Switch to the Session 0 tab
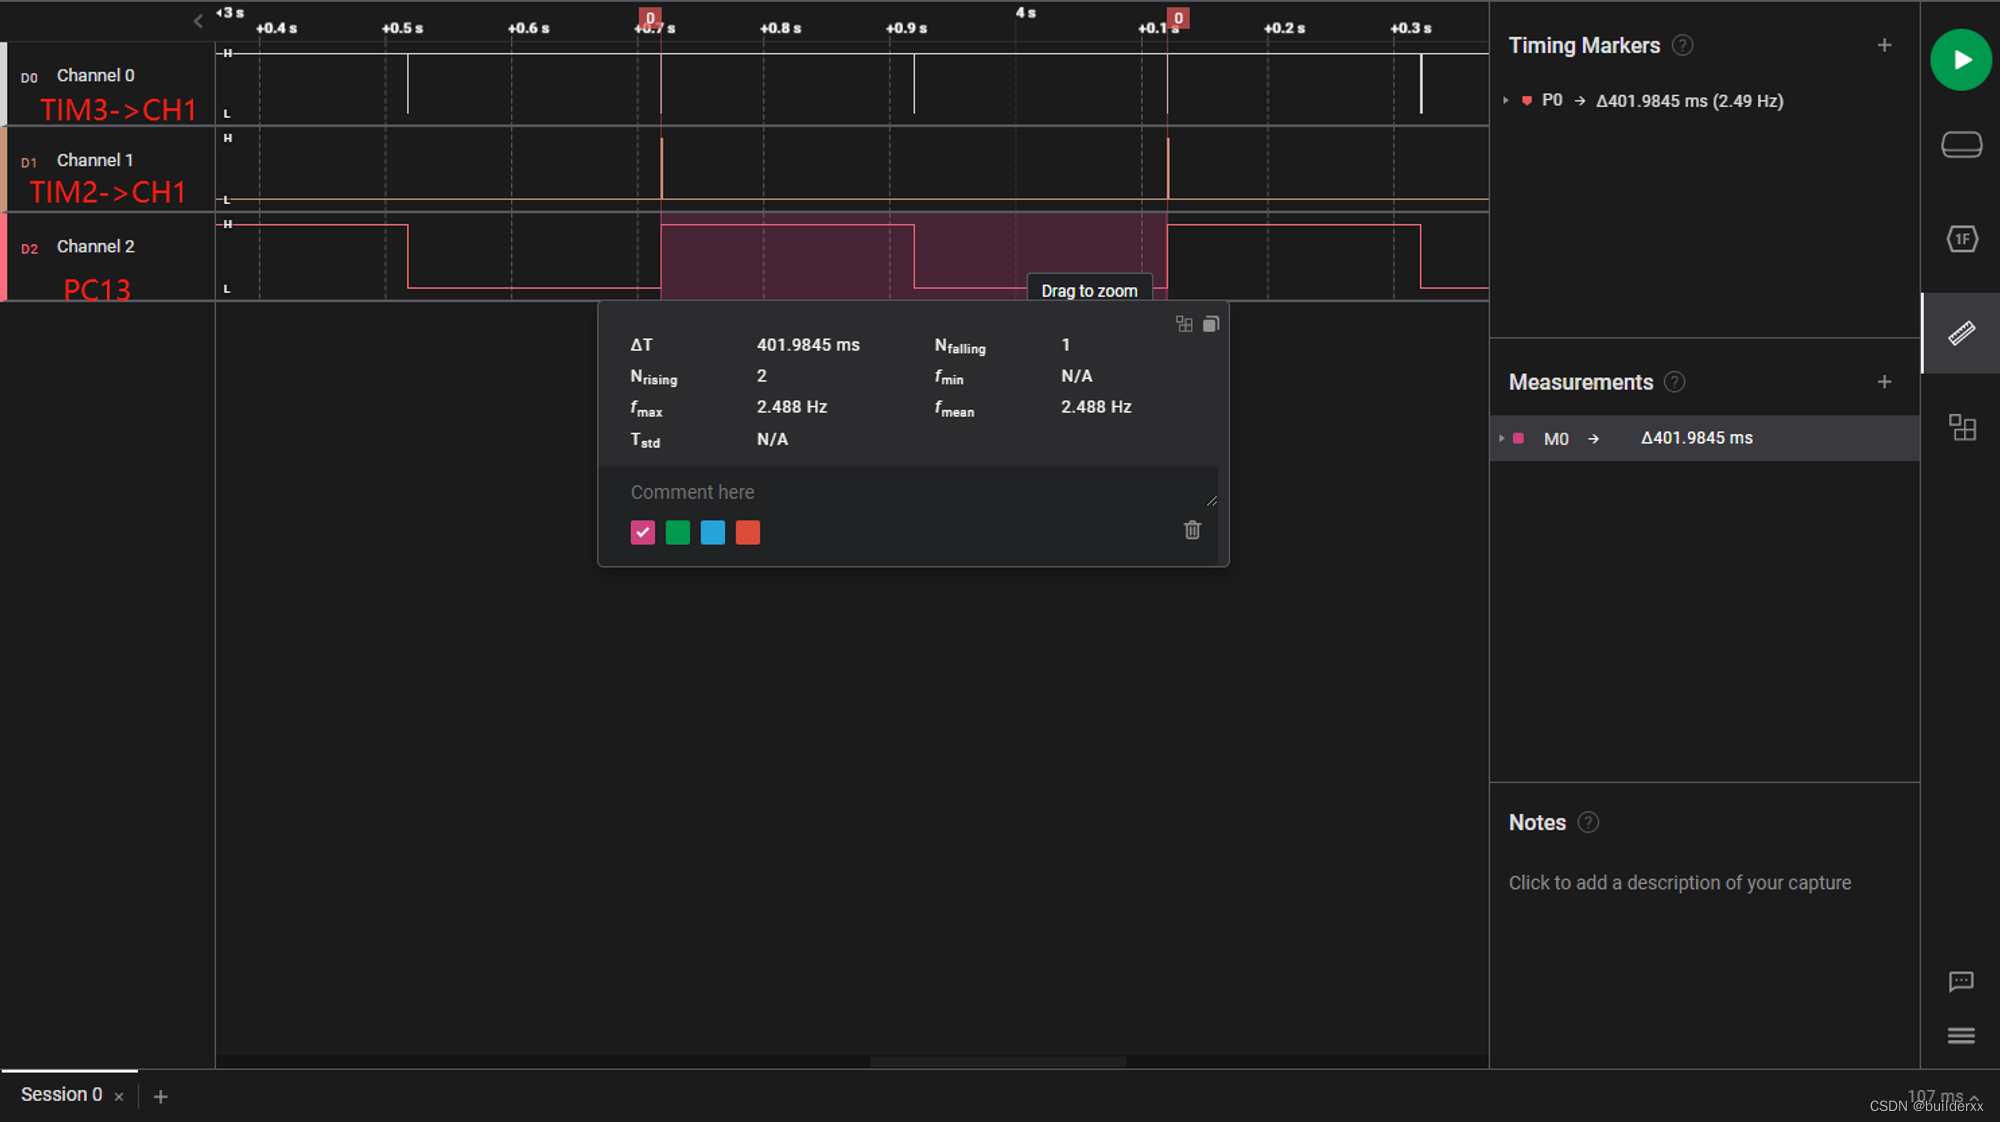This screenshot has width=2000, height=1122. (x=61, y=1095)
